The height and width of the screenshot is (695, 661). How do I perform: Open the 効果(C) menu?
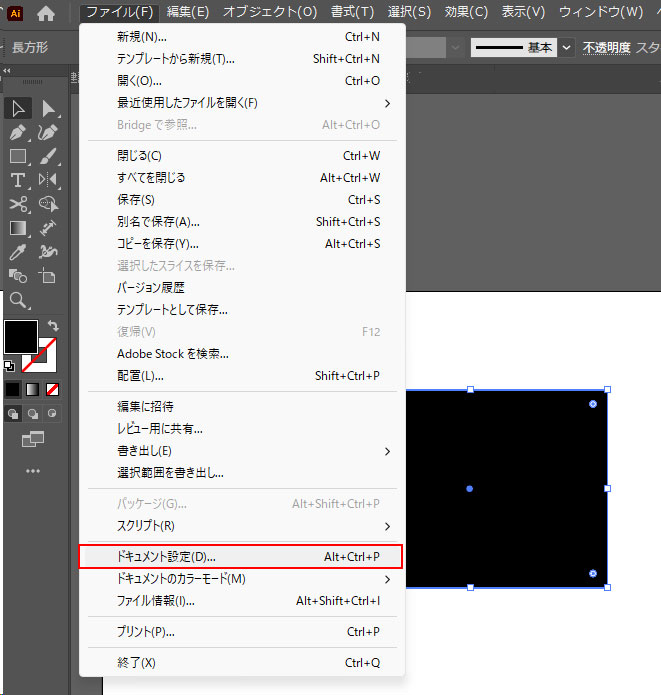point(466,12)
